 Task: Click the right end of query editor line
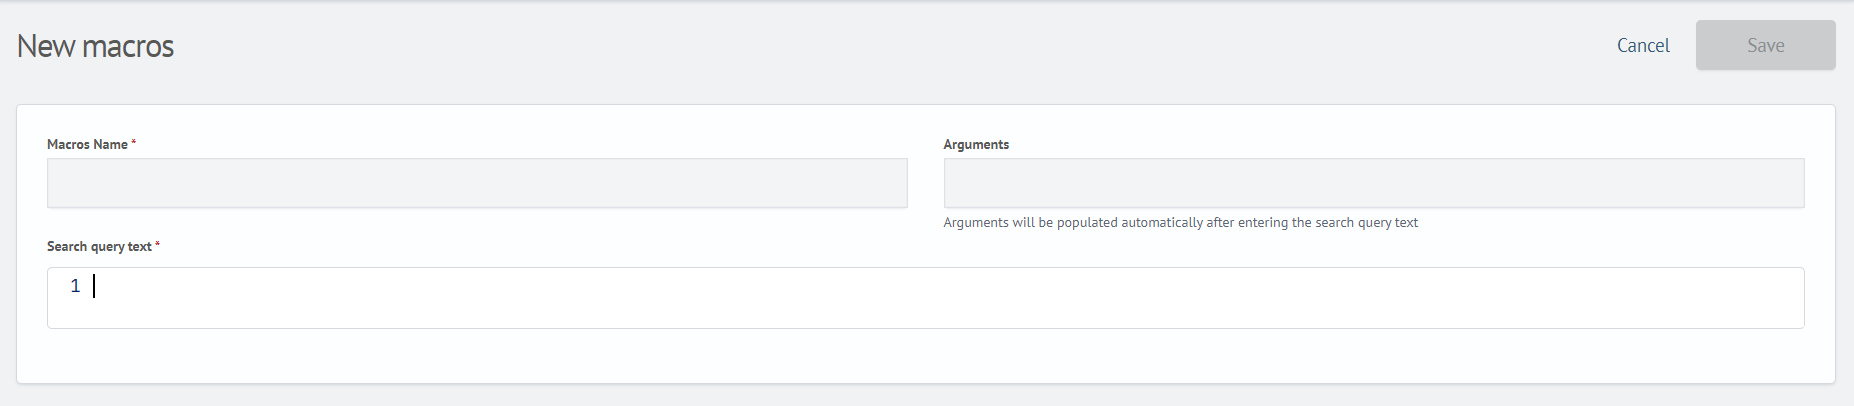coord(1780,286)
